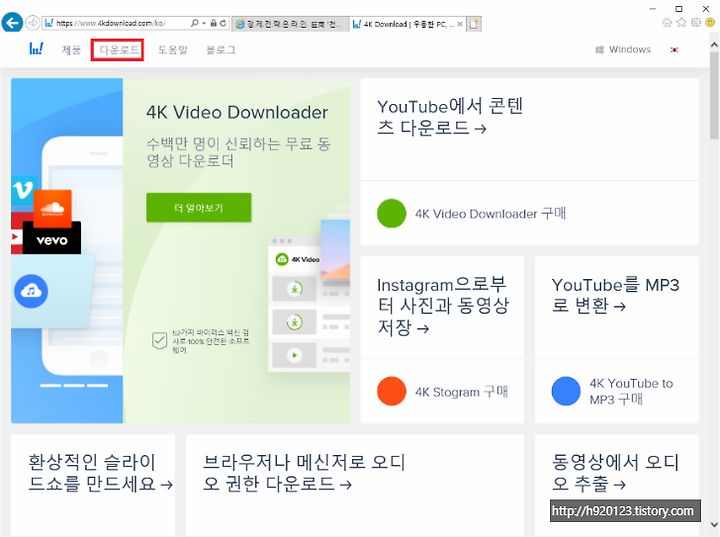Click the orange 4K Stogram circle icon
720x537 pixels.
pos(392,391)
